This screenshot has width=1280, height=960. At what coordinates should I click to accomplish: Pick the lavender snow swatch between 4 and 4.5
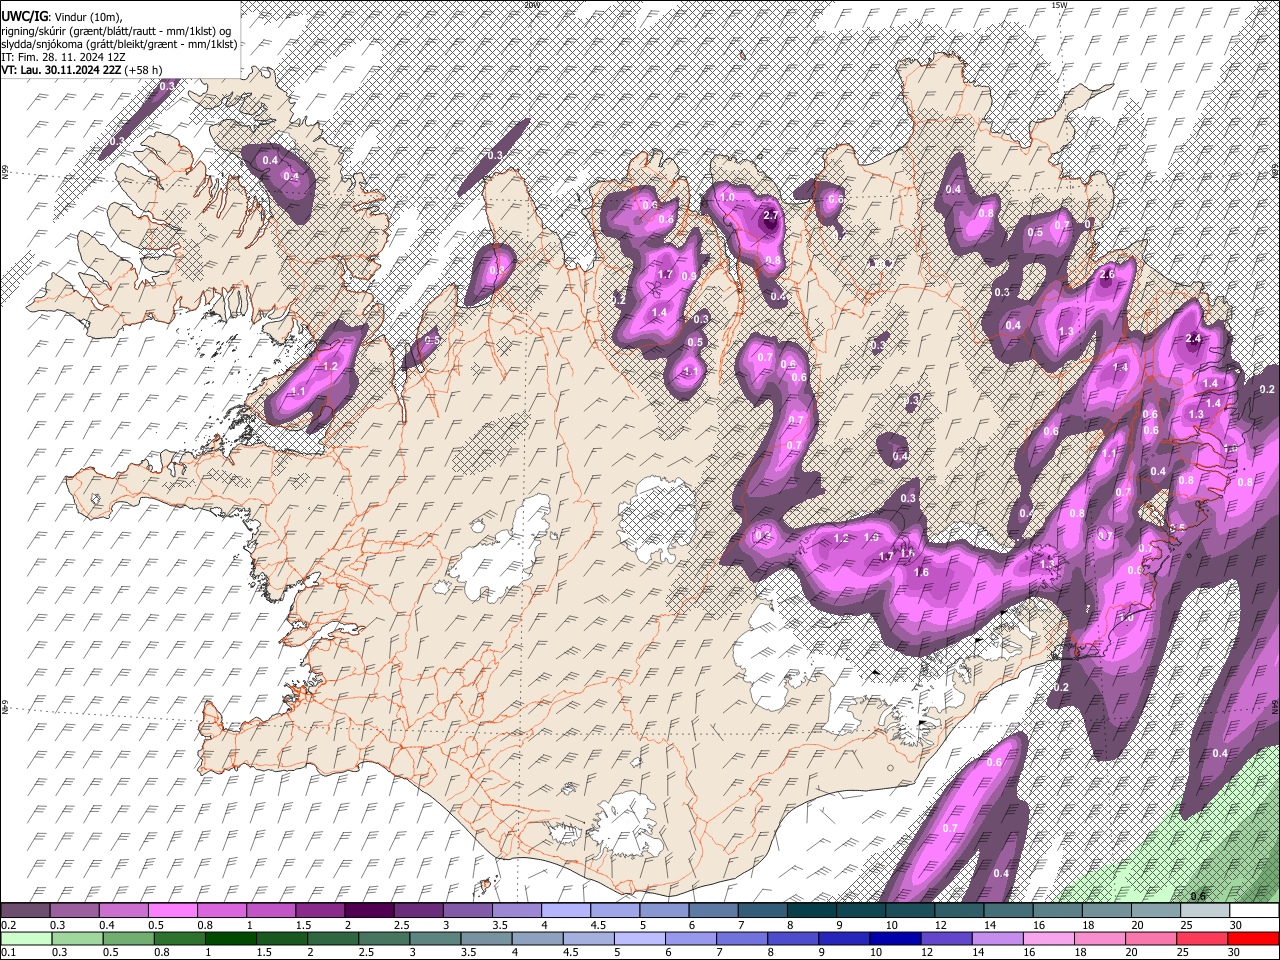tap(567, 911)
